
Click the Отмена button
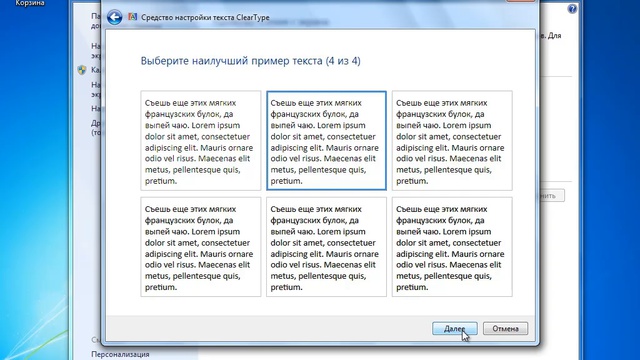tap(505, 329)
